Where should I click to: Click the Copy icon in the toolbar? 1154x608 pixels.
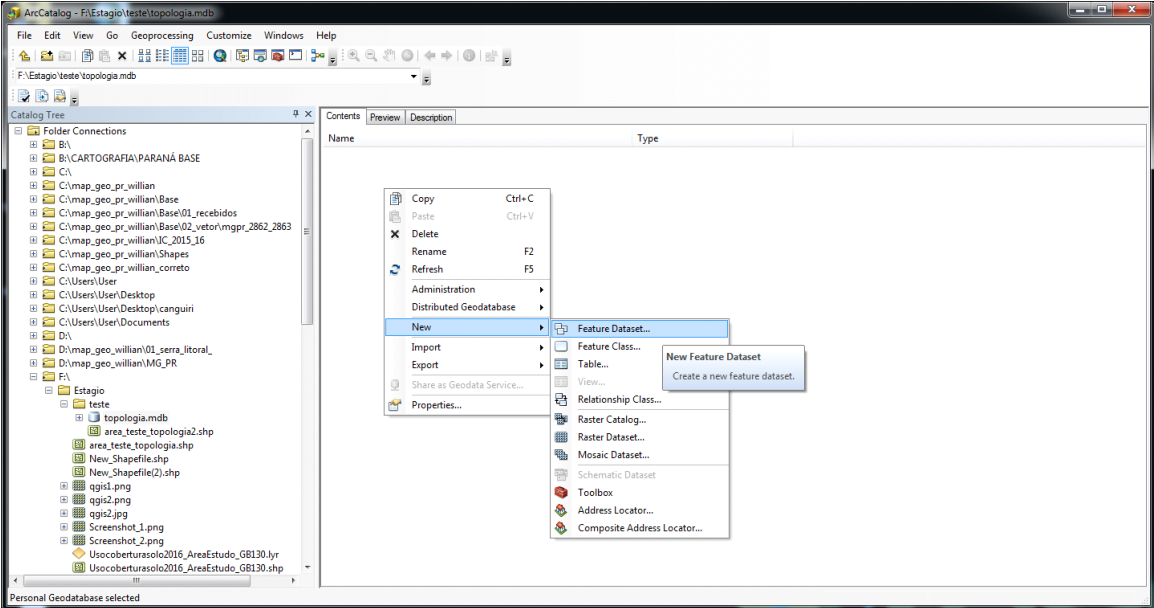coord(88,56)
